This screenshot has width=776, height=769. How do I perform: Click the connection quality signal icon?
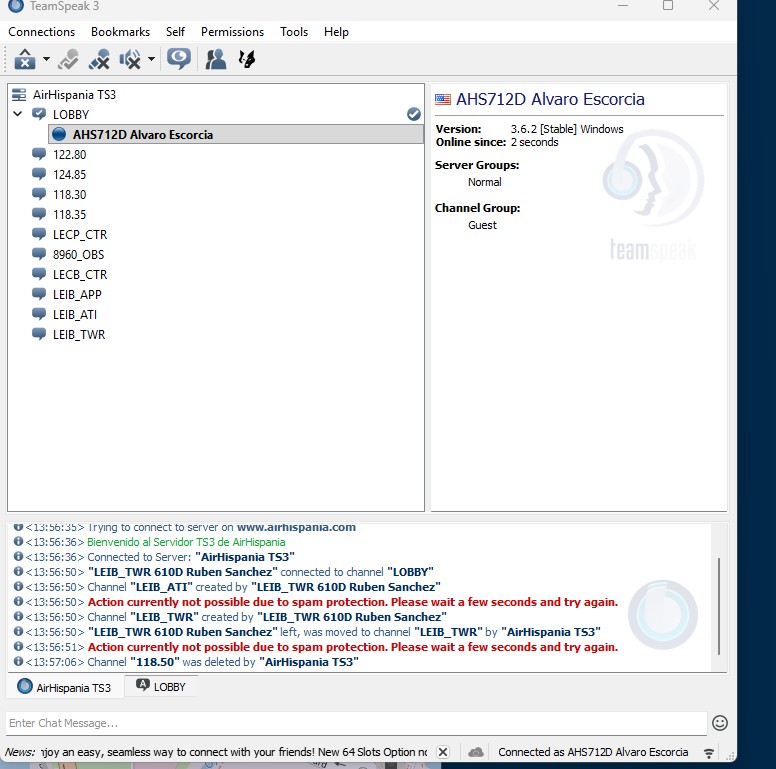pos(709,752)
